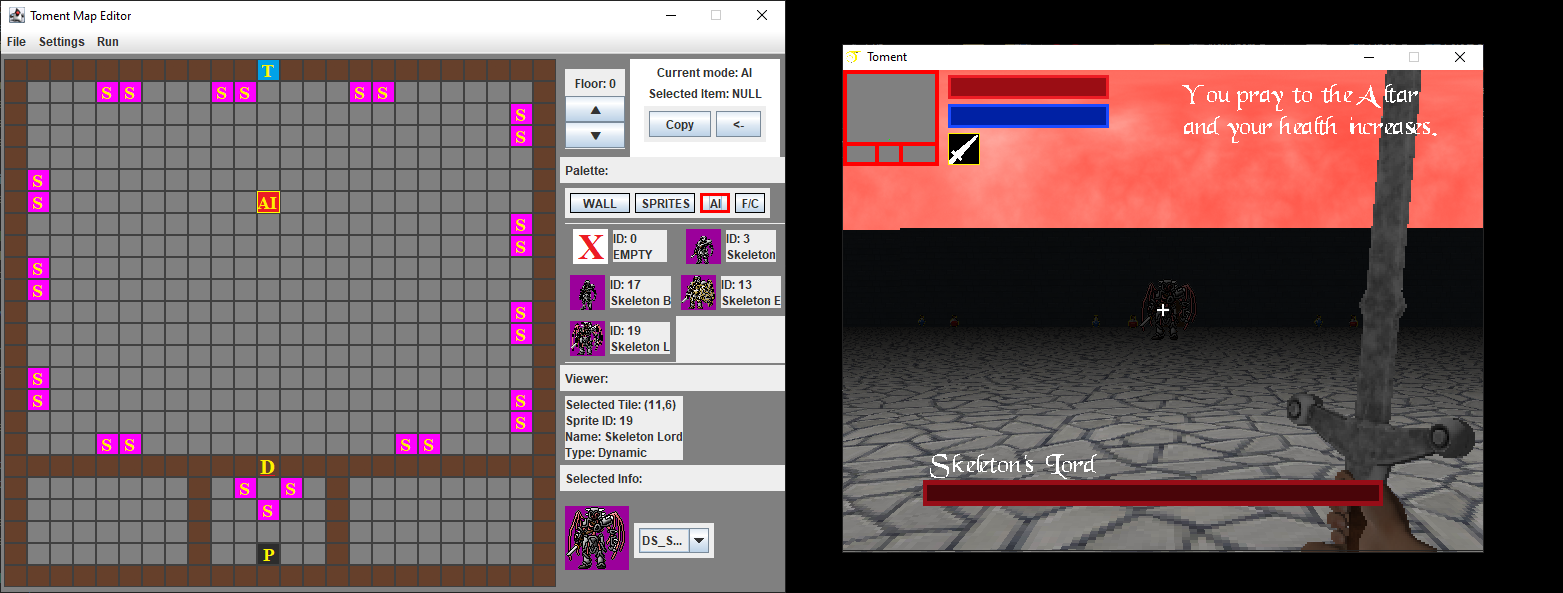Click 'Current mode: AI' label
The height and width of the screenshot is (593, 1563).
click(704, 73)
